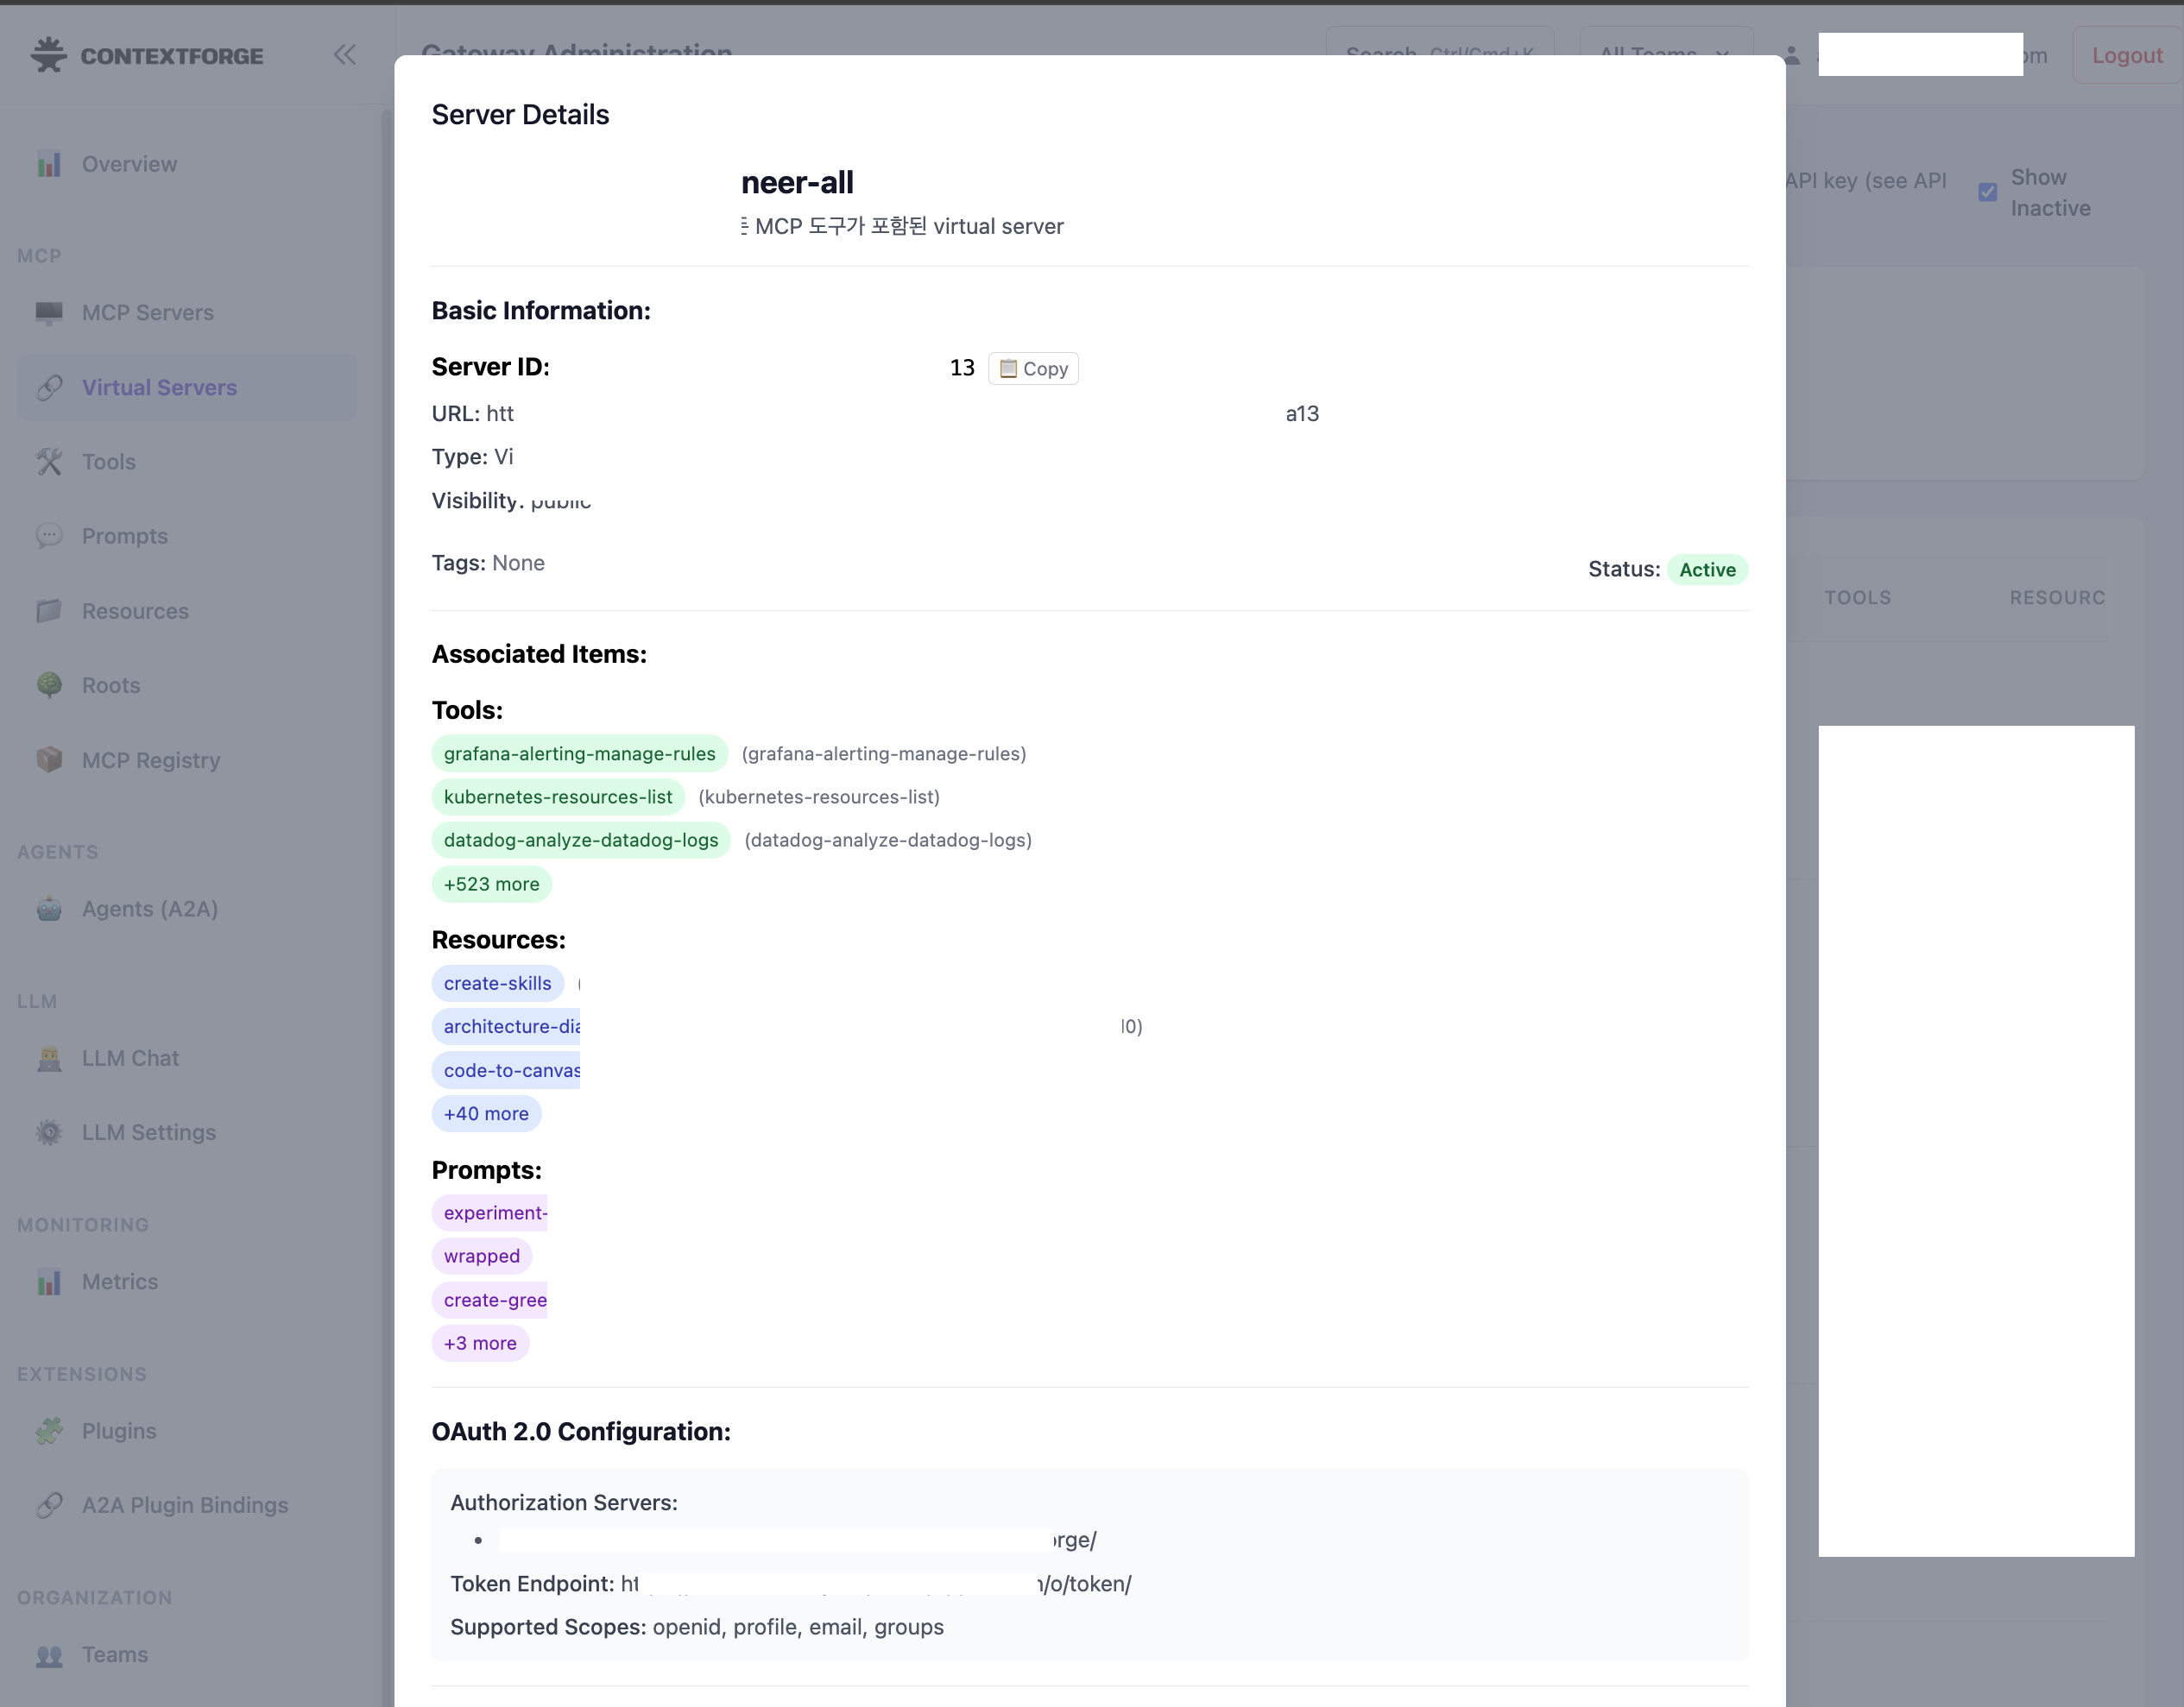Click the clipboard icon in Copy button

tap(1008, 369)
